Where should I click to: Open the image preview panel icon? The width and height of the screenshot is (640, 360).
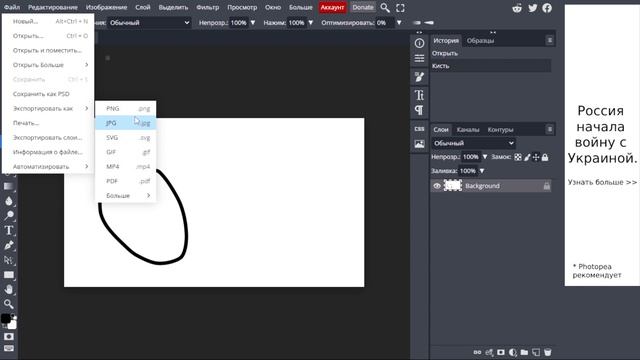(419, 144)
